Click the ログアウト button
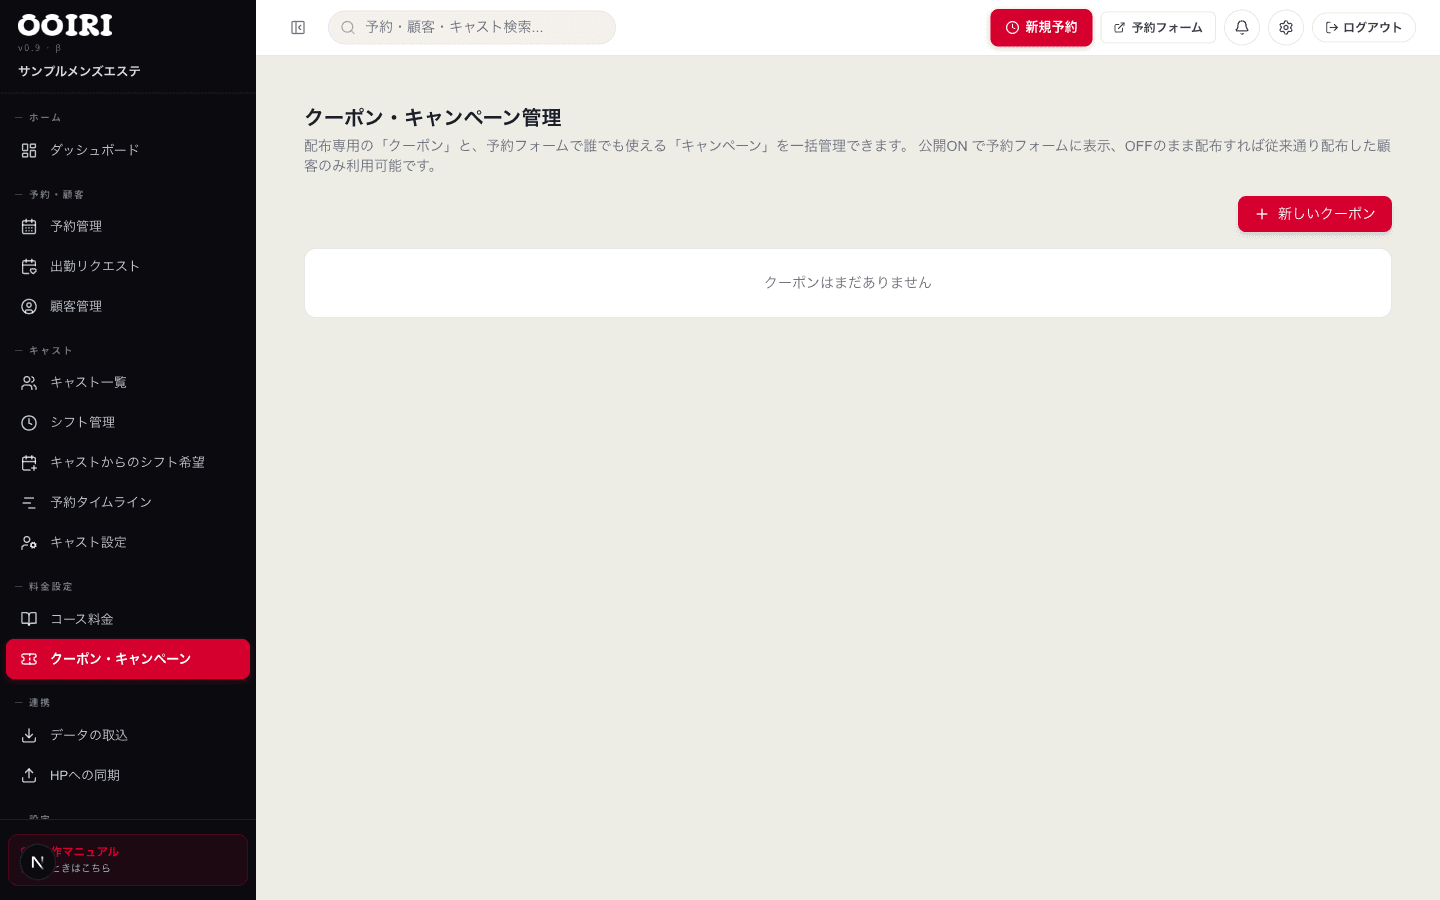1440x900 pixels. pos(1363,28)
